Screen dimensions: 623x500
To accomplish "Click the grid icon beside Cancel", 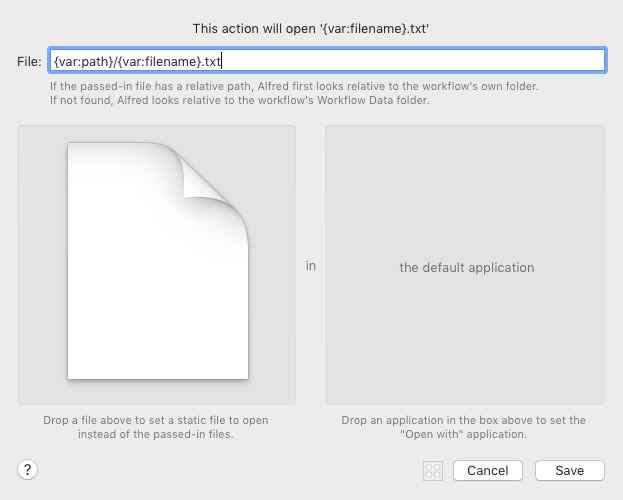I will (433, 471).
